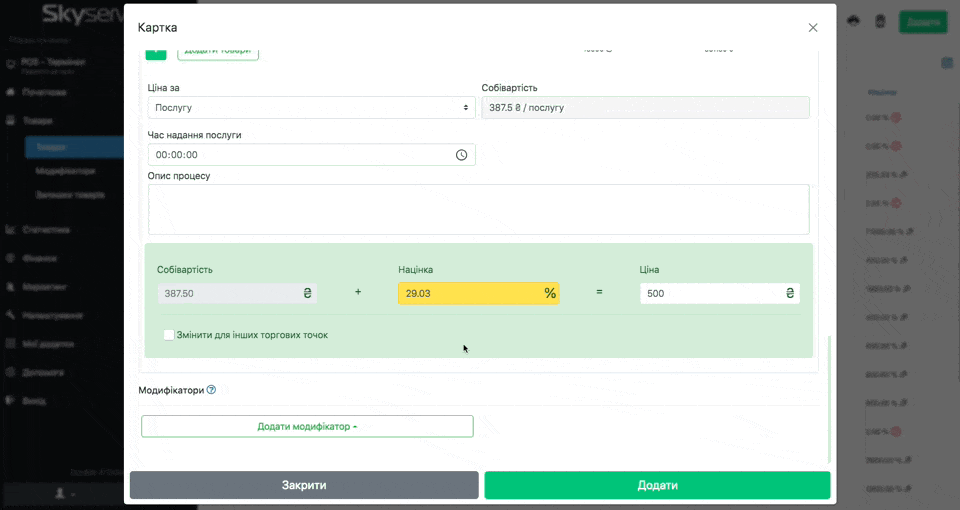This screenshot has height=510, width=960.
Task: Click the percent sign in the Націнка field
Action: point(549,294)
